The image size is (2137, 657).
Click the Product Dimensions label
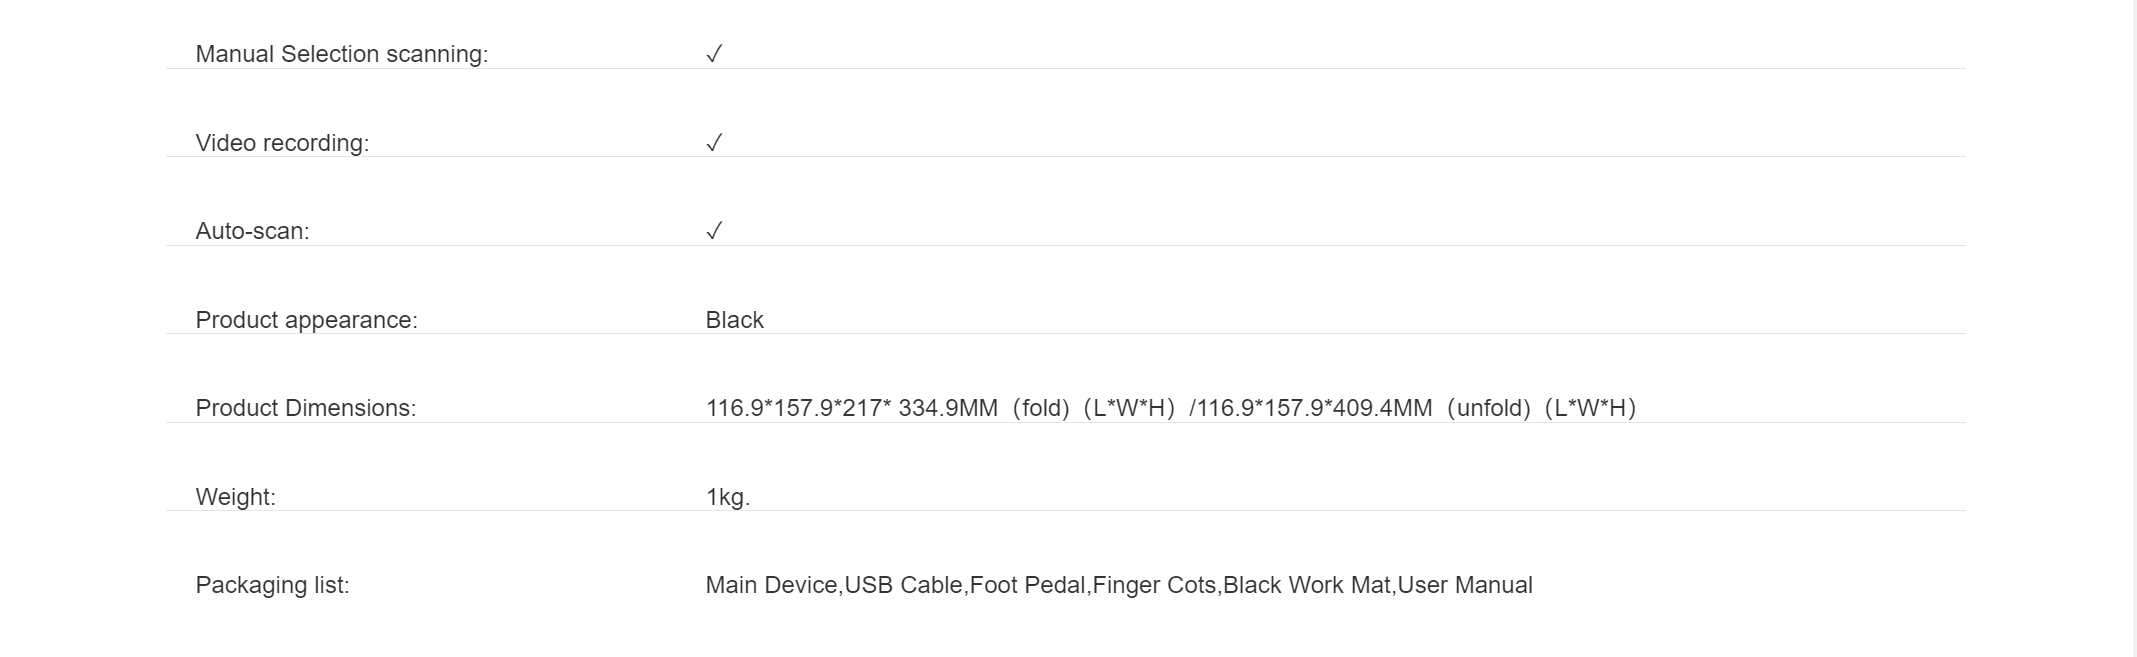coord(306,408)
